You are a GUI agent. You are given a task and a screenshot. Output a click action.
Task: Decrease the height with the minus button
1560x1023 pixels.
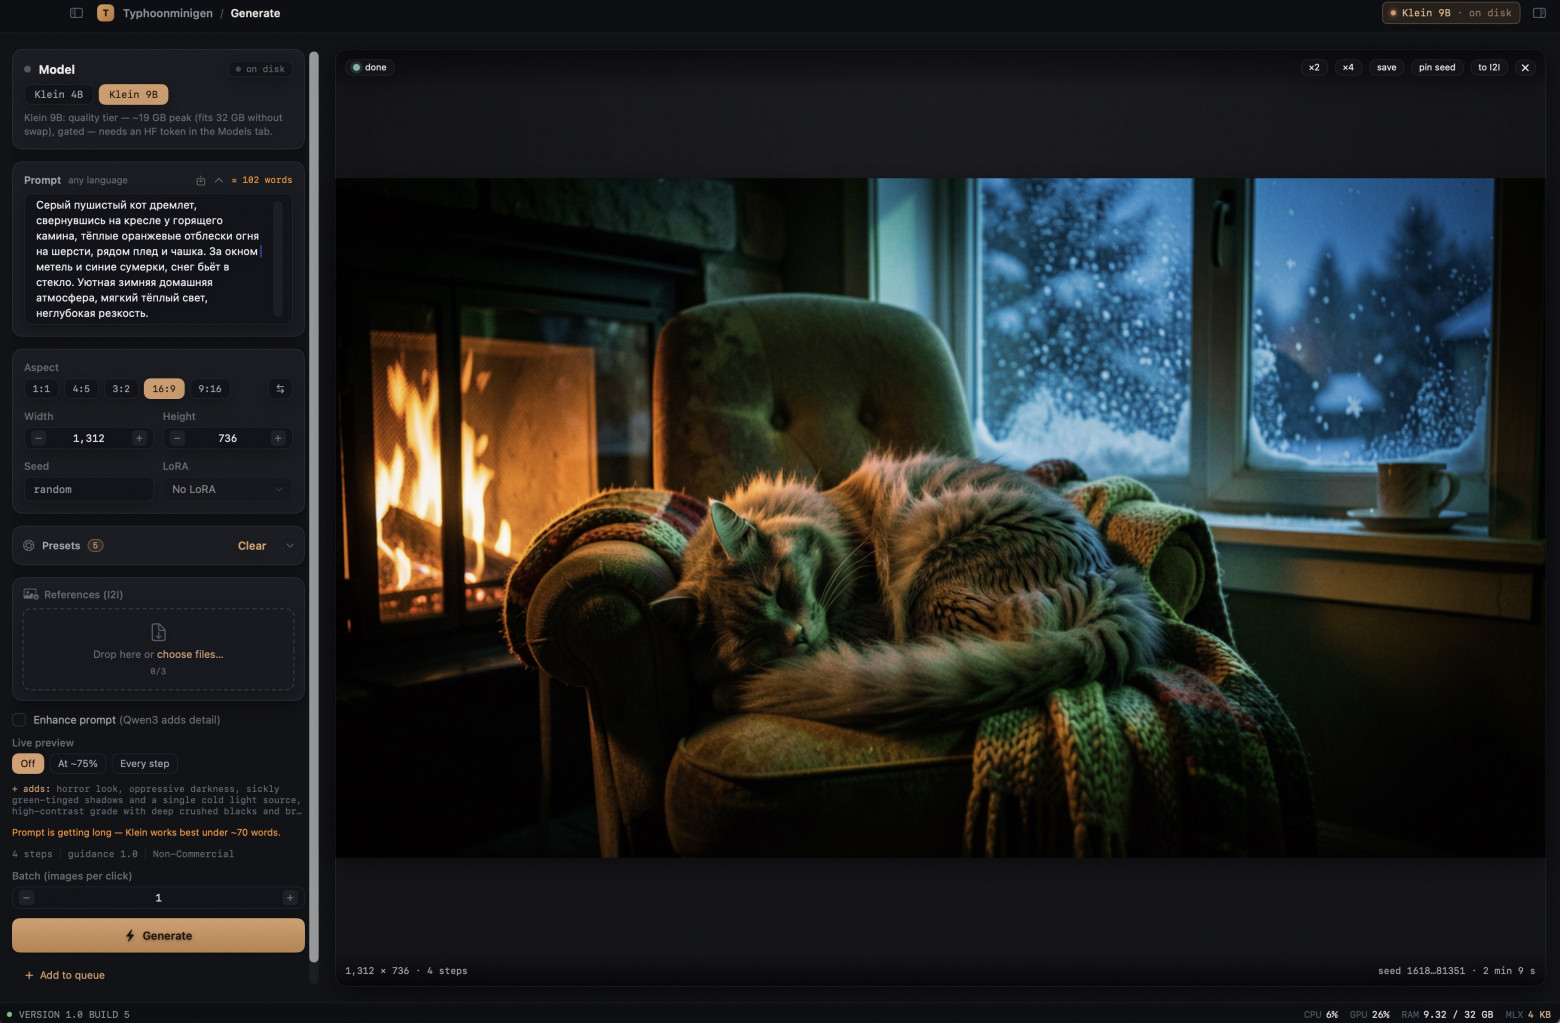click(x=177, y=438)
